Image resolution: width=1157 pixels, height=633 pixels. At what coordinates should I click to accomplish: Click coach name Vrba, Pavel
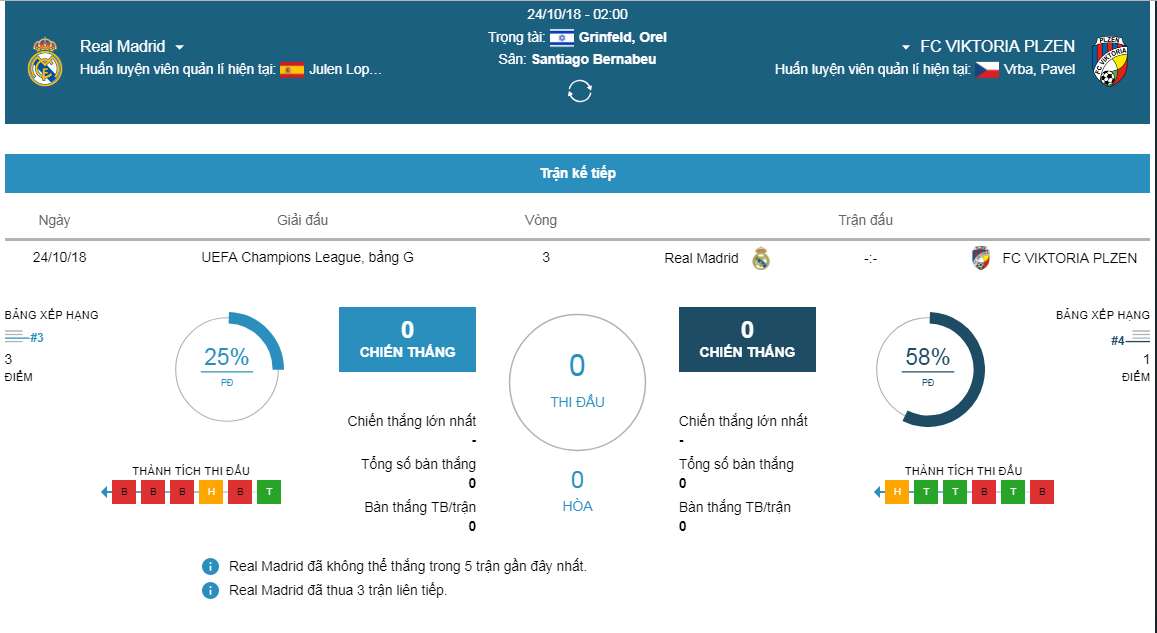(1040, 69)
